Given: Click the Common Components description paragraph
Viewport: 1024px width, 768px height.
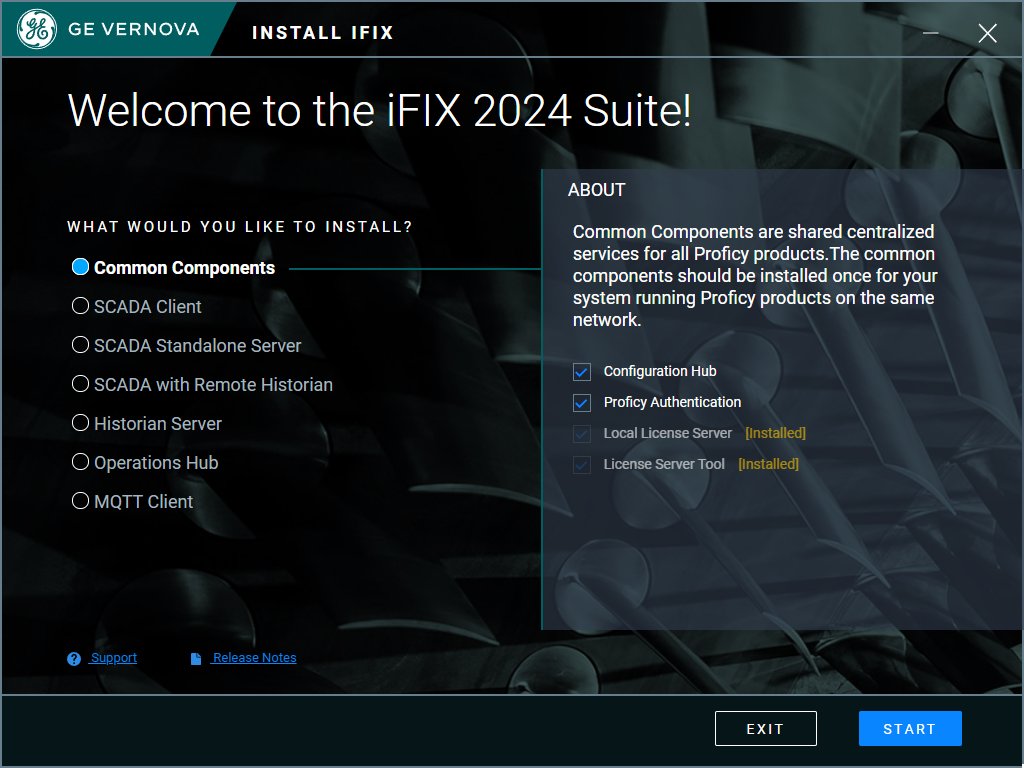Looking at the screenshot, I should [x=755, y=276].
